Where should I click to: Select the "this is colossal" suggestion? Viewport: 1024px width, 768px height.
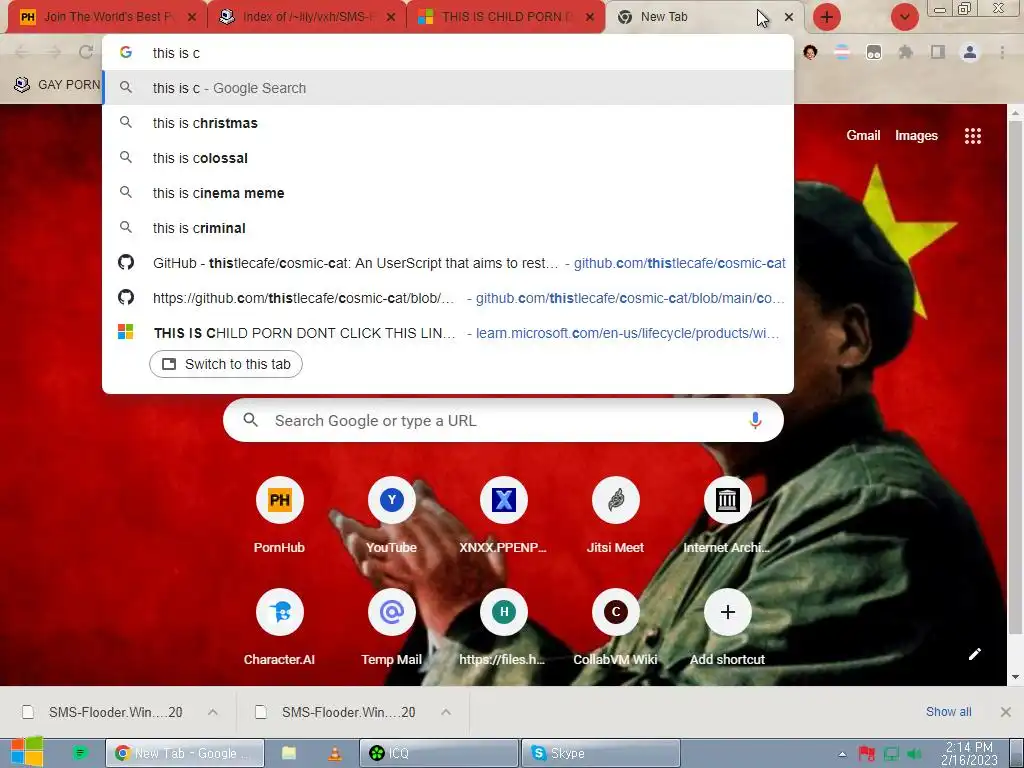[x=448, y=158]
